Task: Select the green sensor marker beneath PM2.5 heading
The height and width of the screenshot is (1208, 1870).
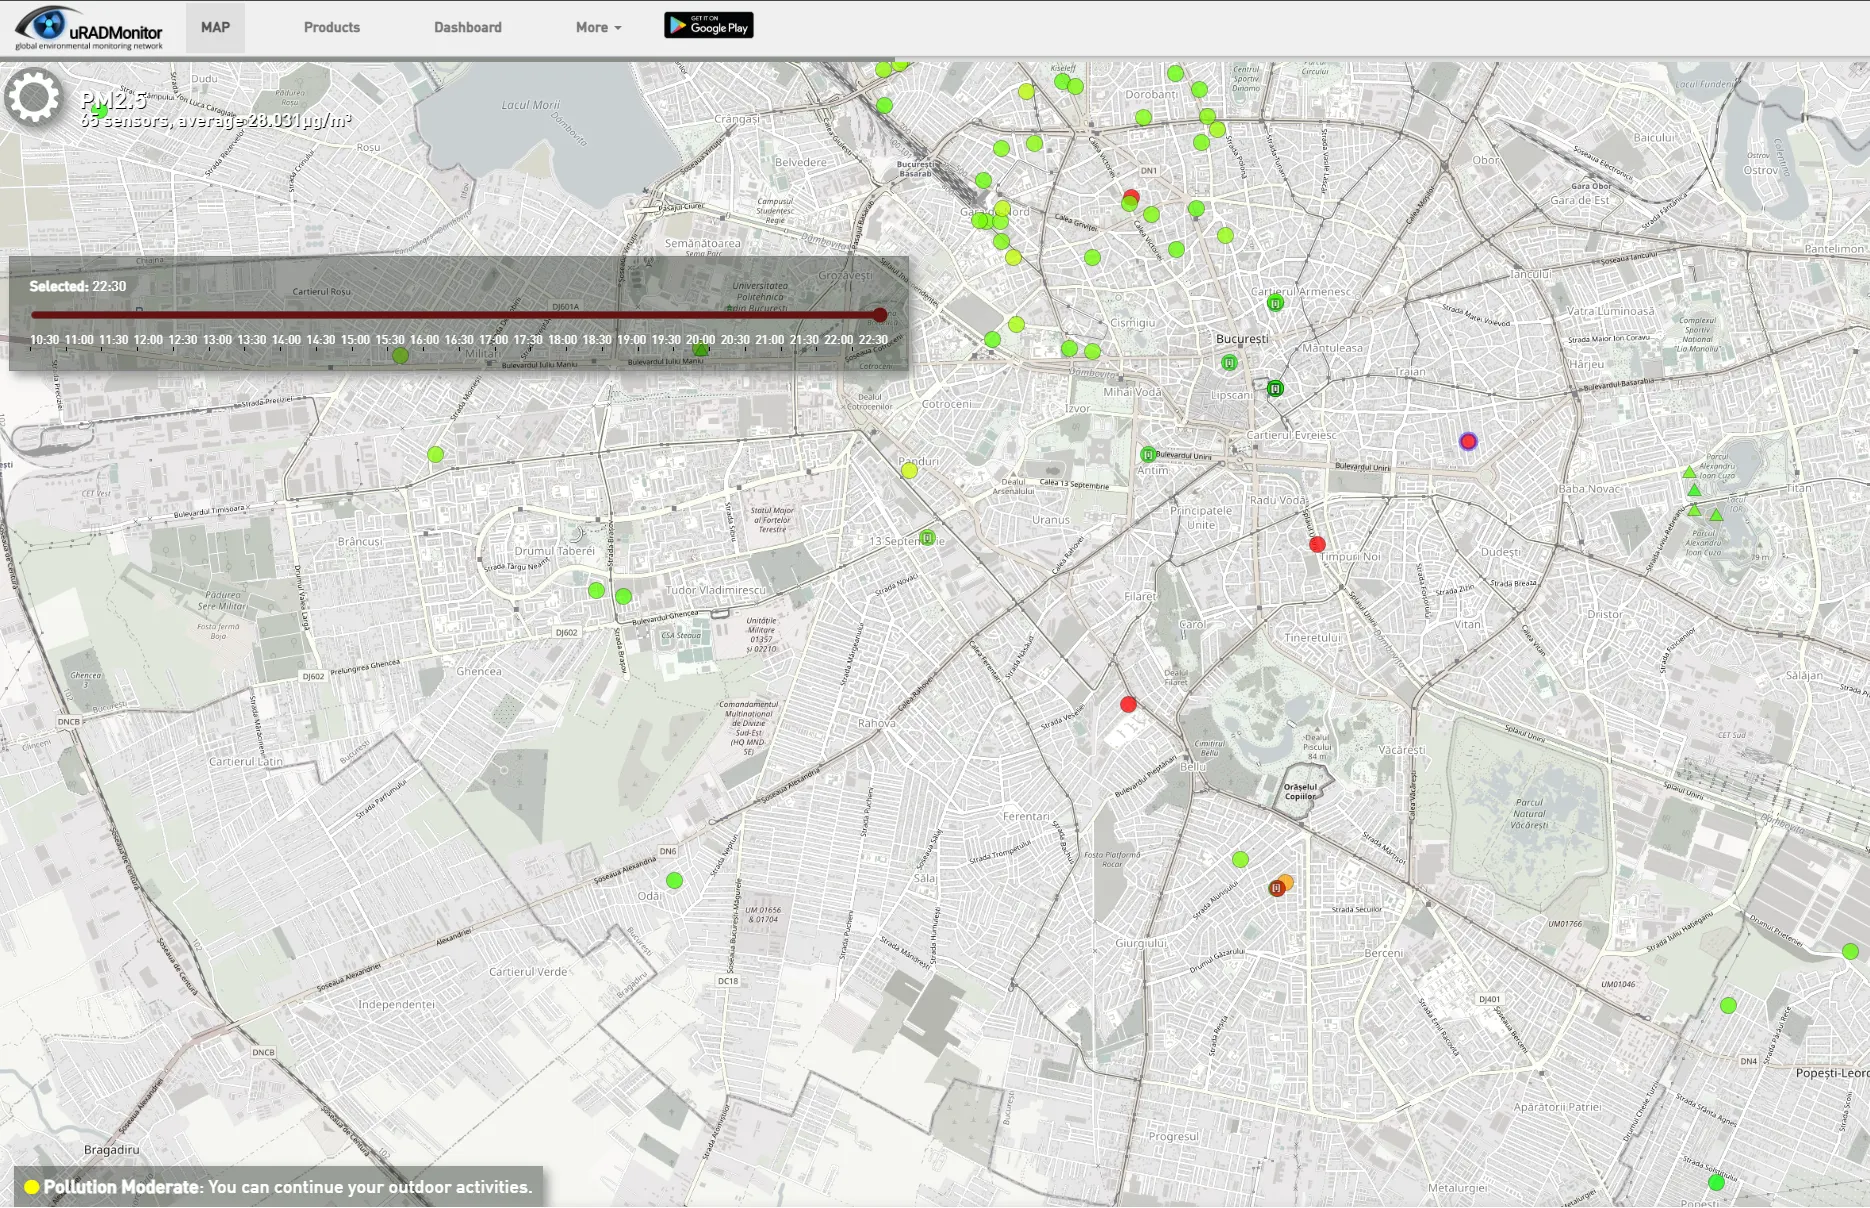Action: (100, 111)
